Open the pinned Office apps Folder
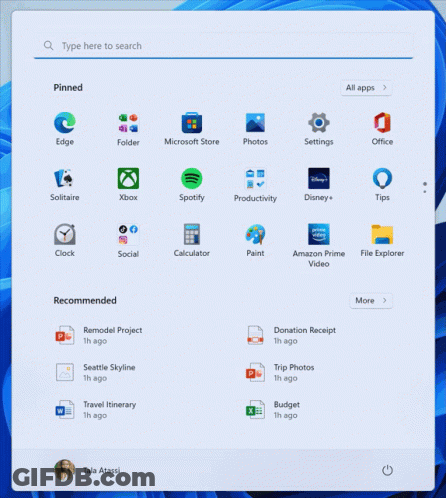This screenshot has width=446, height=498. tap(128, 130)
